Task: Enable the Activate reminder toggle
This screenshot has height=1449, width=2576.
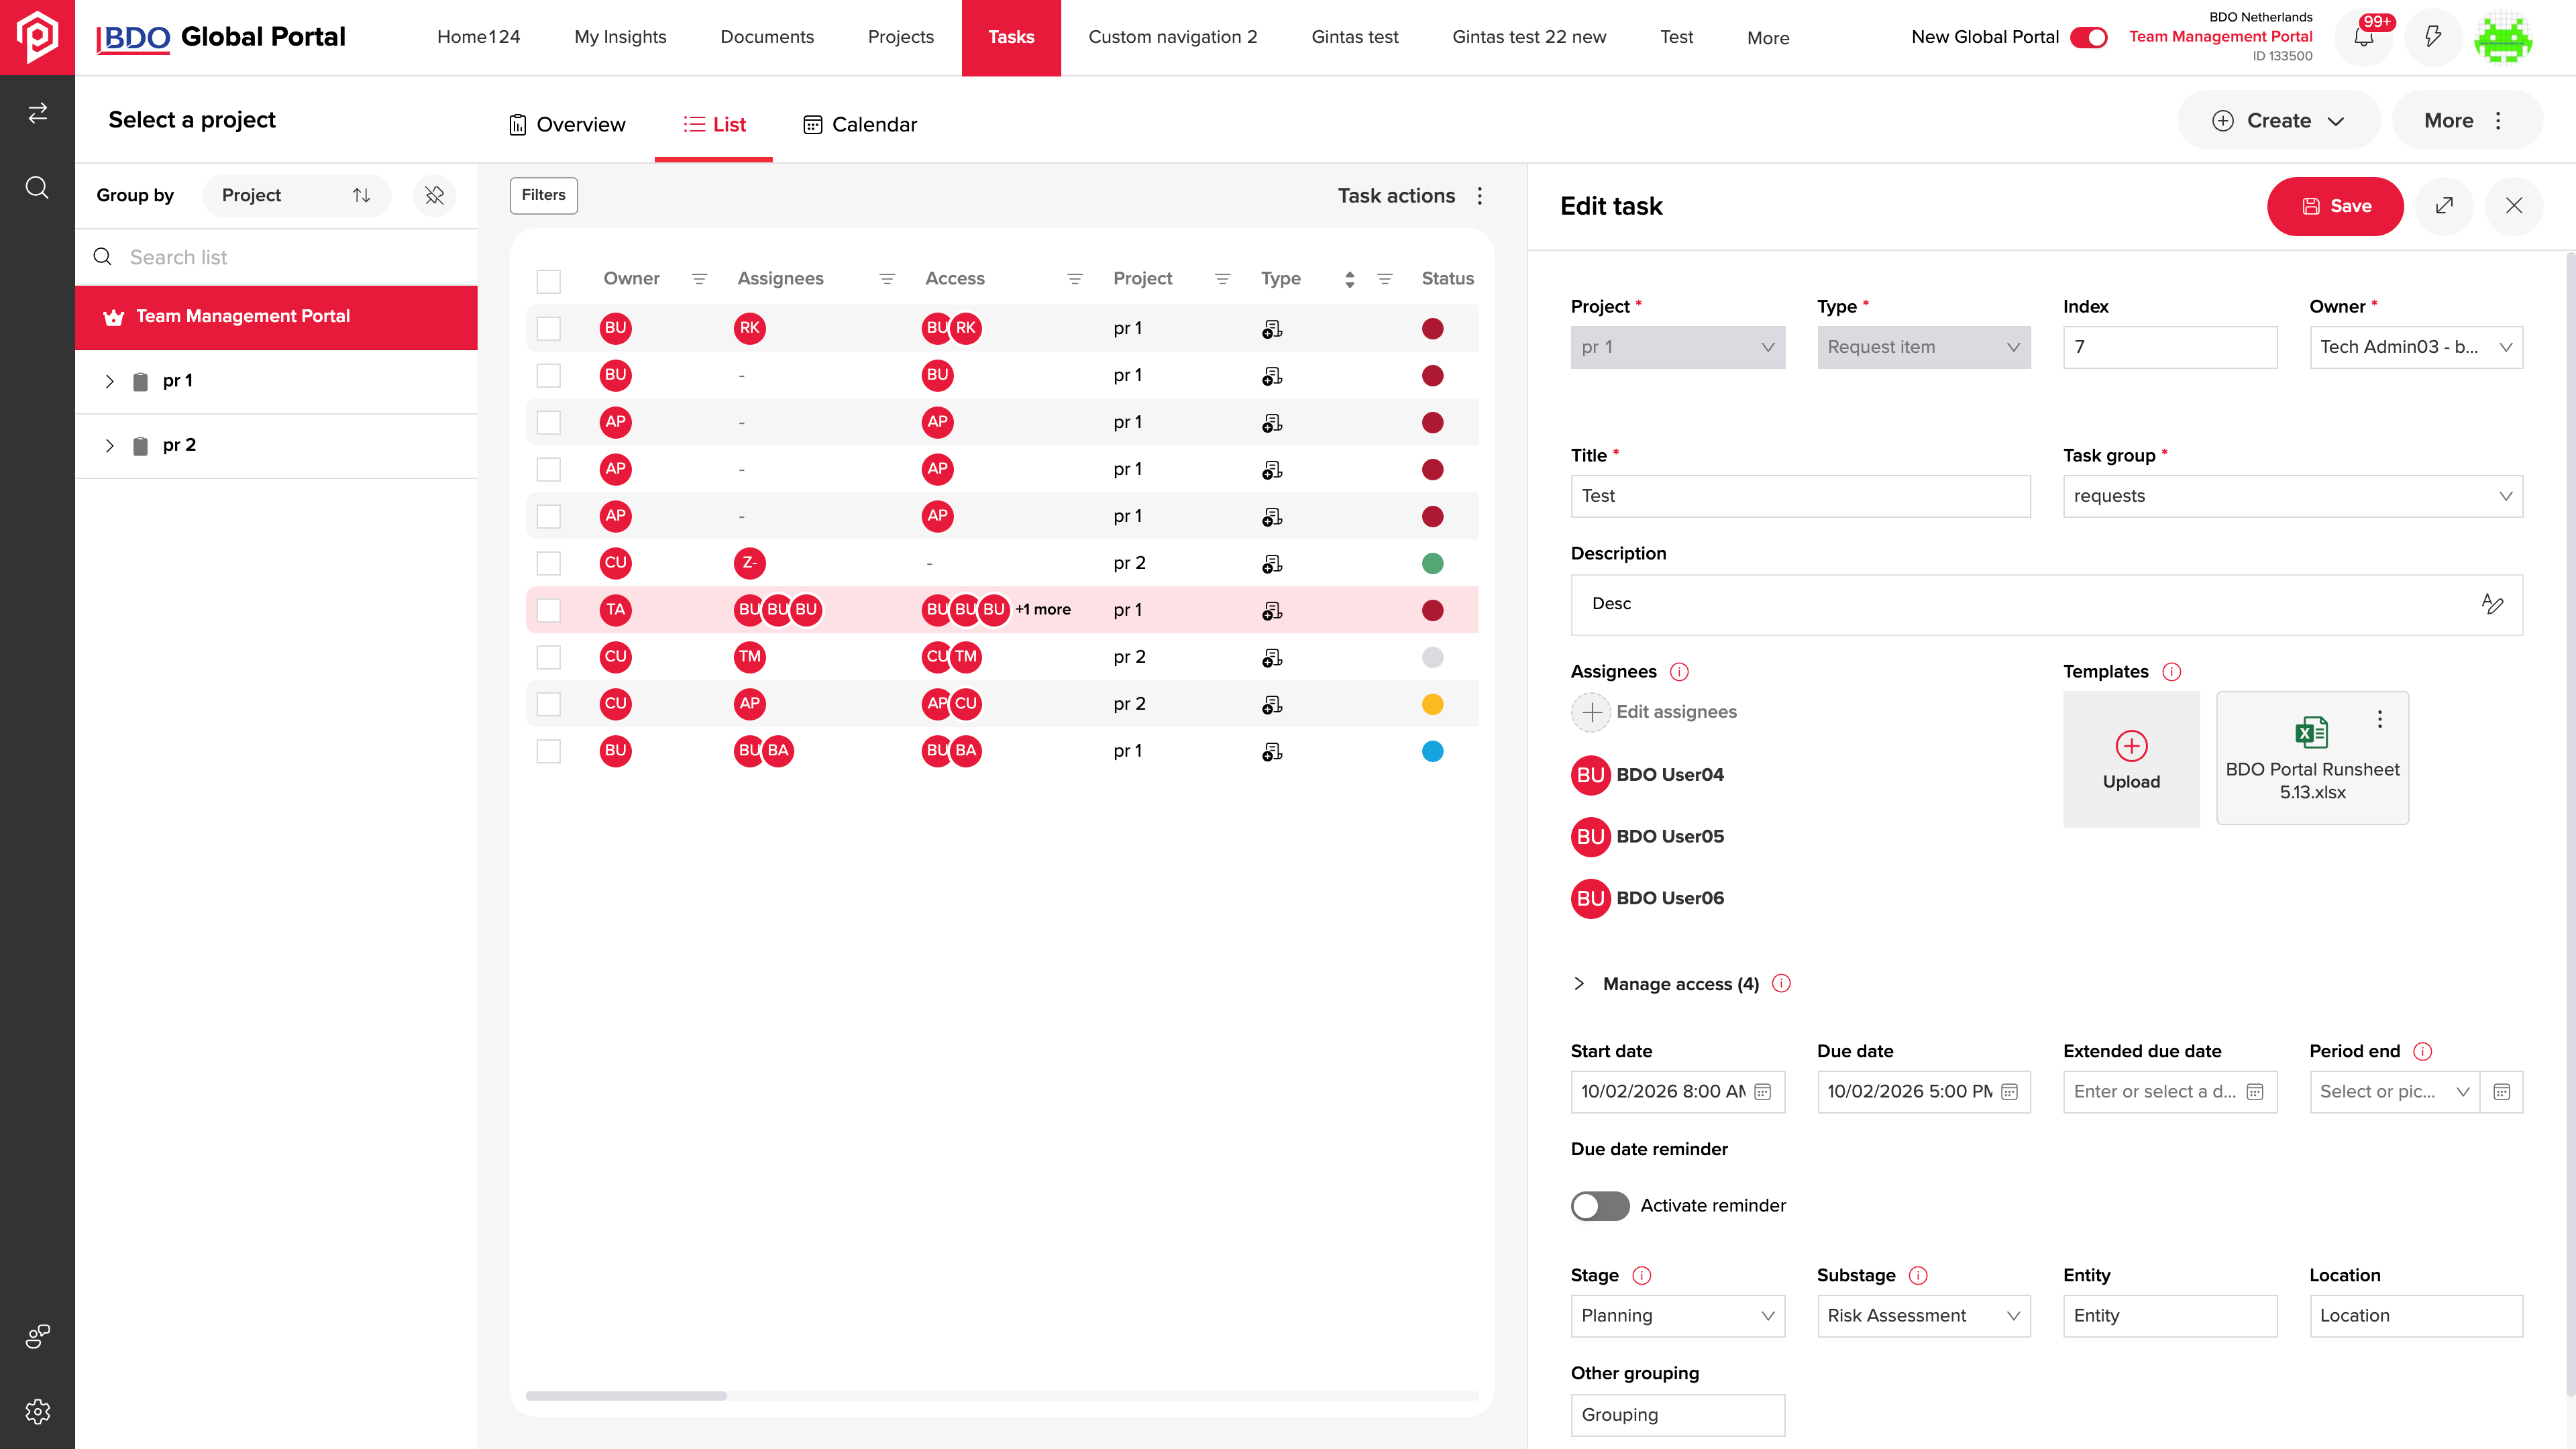Action: tap(1599, 1205)
